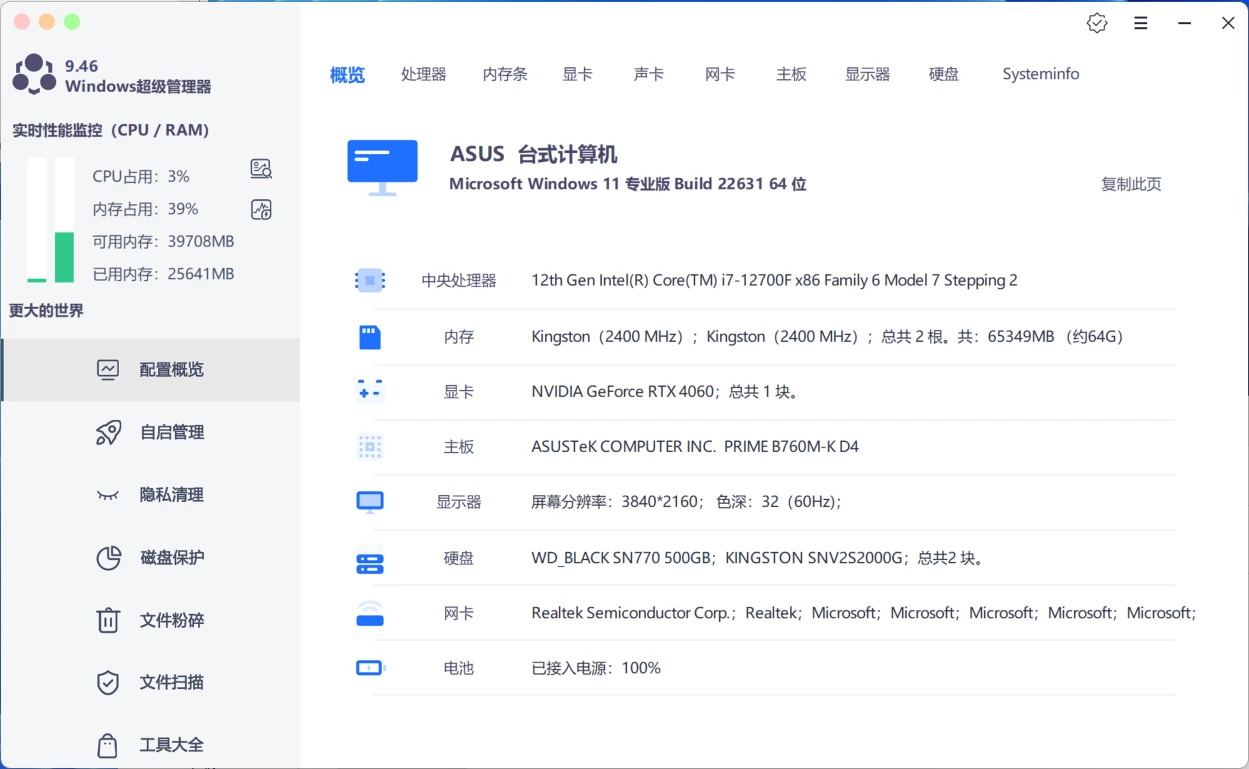Open the upper 网卡 tab
1249x769 pixels.
[x=720, y=74]
